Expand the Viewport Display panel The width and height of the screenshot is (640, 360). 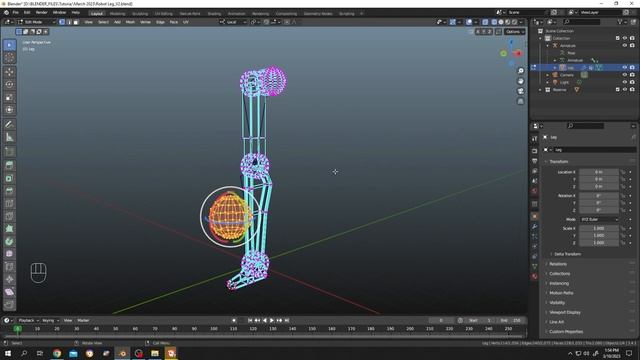[x=565, y=312]
